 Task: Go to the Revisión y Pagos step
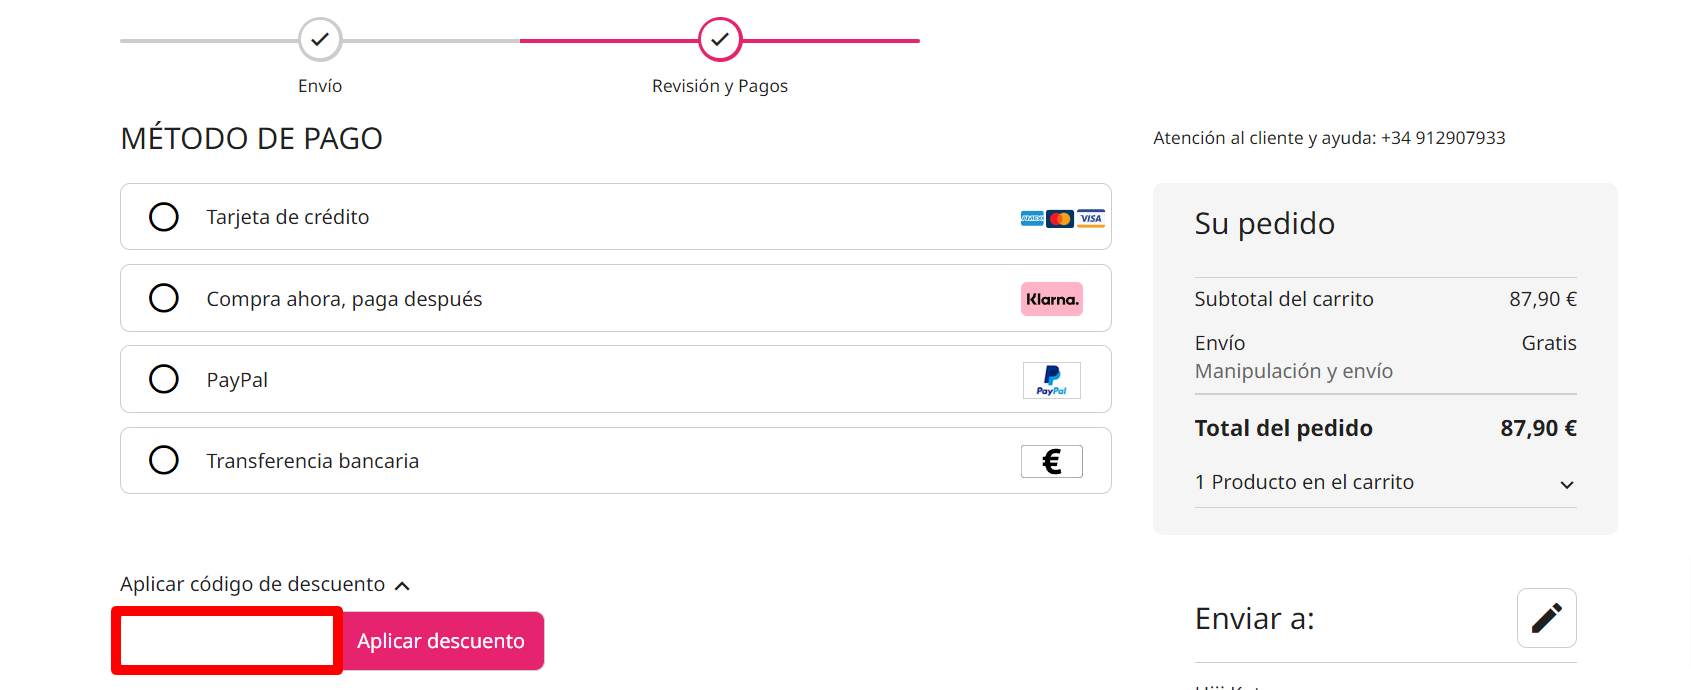(720, 86)
